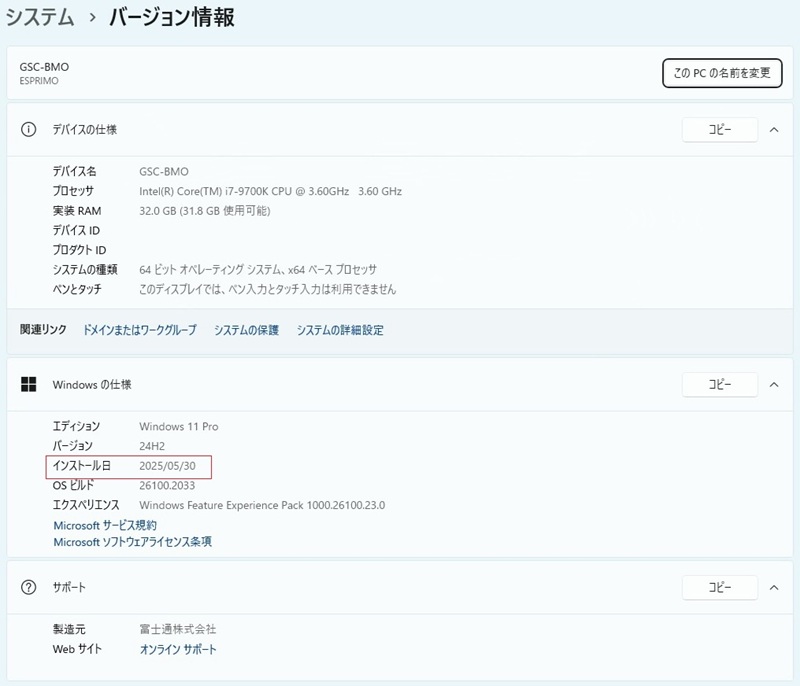Open ドメインまたはワークグループ link

pos(140,330)
